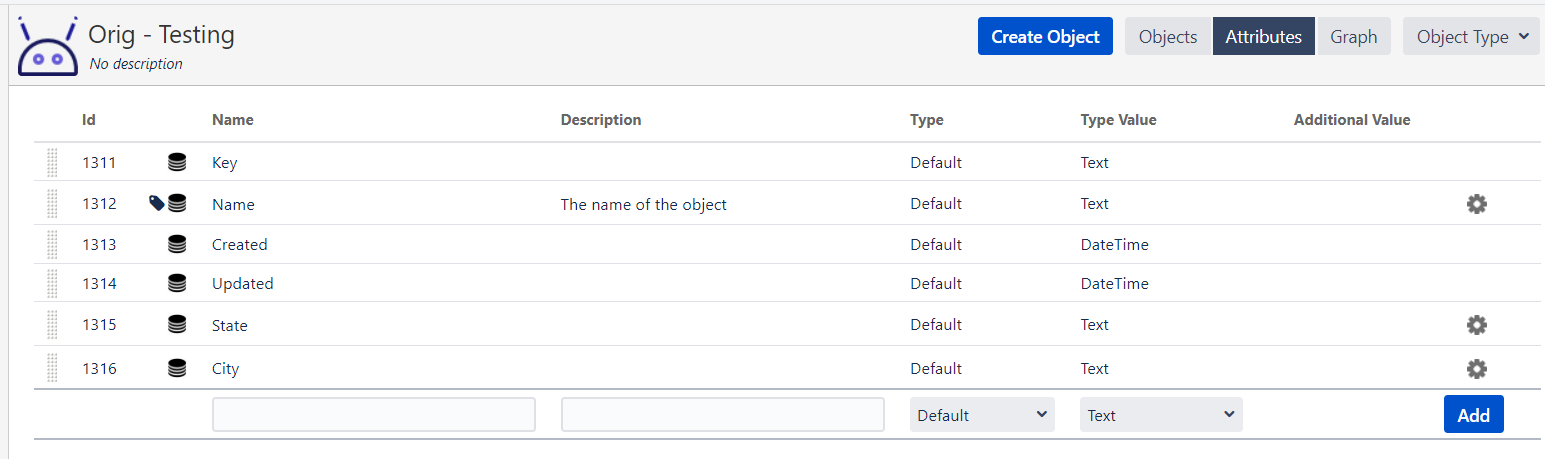
Task: Click the database icon in the Updated row
Action: (177, 283)
